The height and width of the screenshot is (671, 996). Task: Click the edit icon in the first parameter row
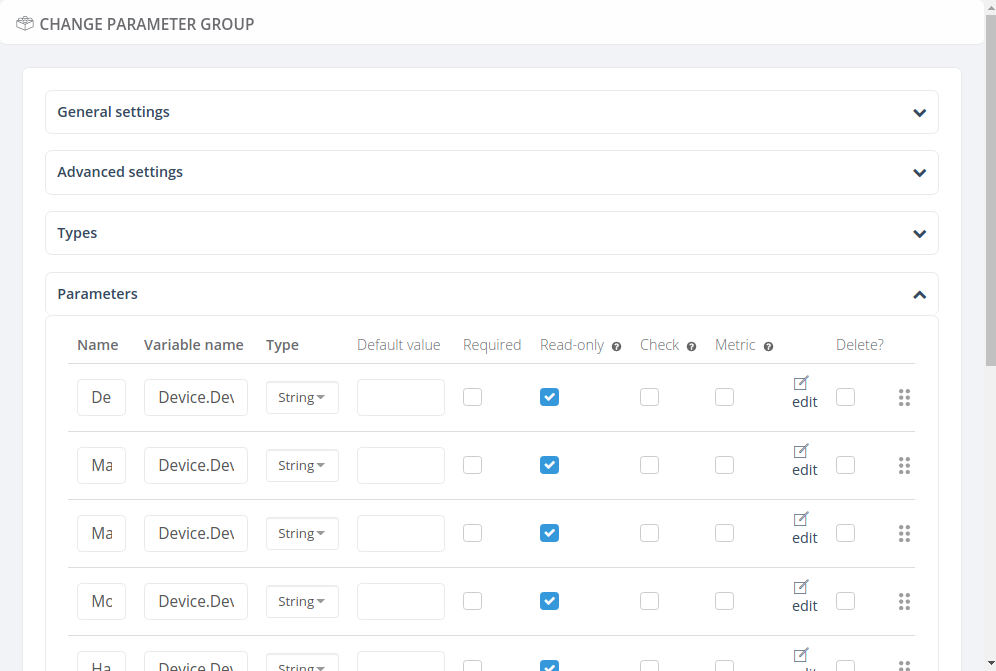pos(802,384)
